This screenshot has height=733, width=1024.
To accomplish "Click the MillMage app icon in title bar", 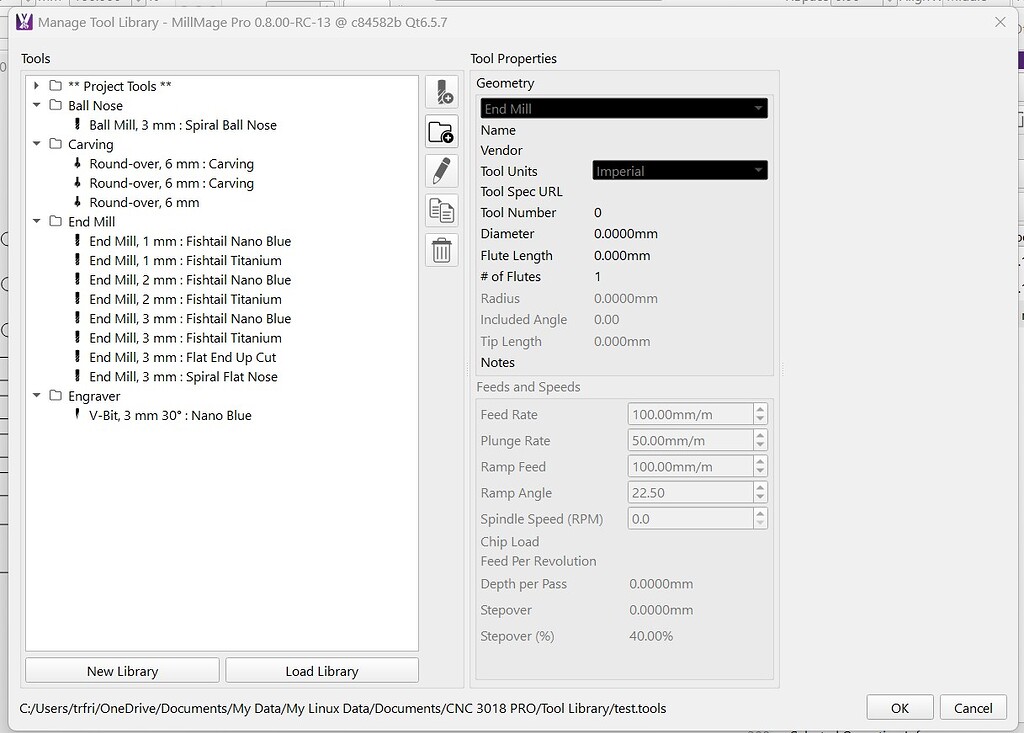I will click(x=24, y=22).
